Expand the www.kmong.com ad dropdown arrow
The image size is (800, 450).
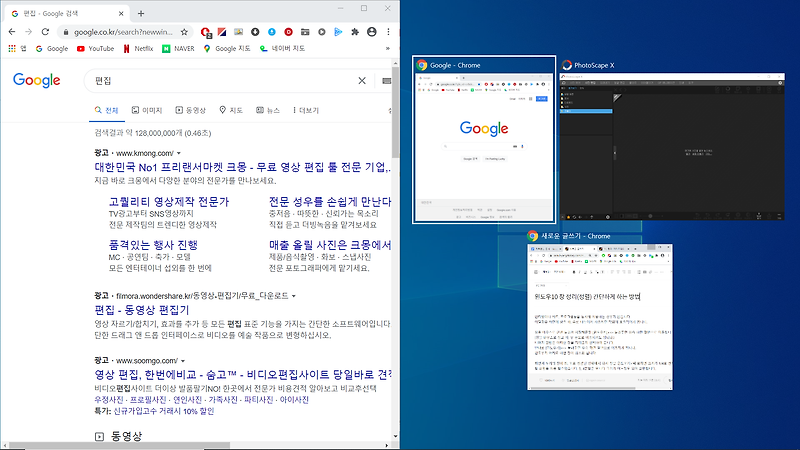[179, 153]
